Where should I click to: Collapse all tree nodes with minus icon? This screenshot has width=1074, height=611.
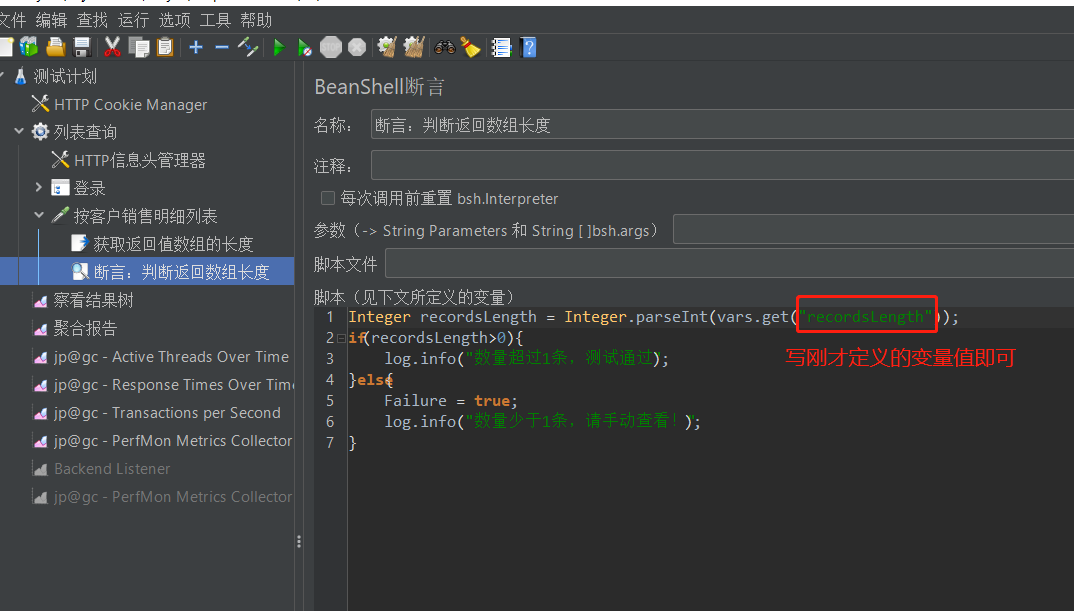click(x=222, y=47)
